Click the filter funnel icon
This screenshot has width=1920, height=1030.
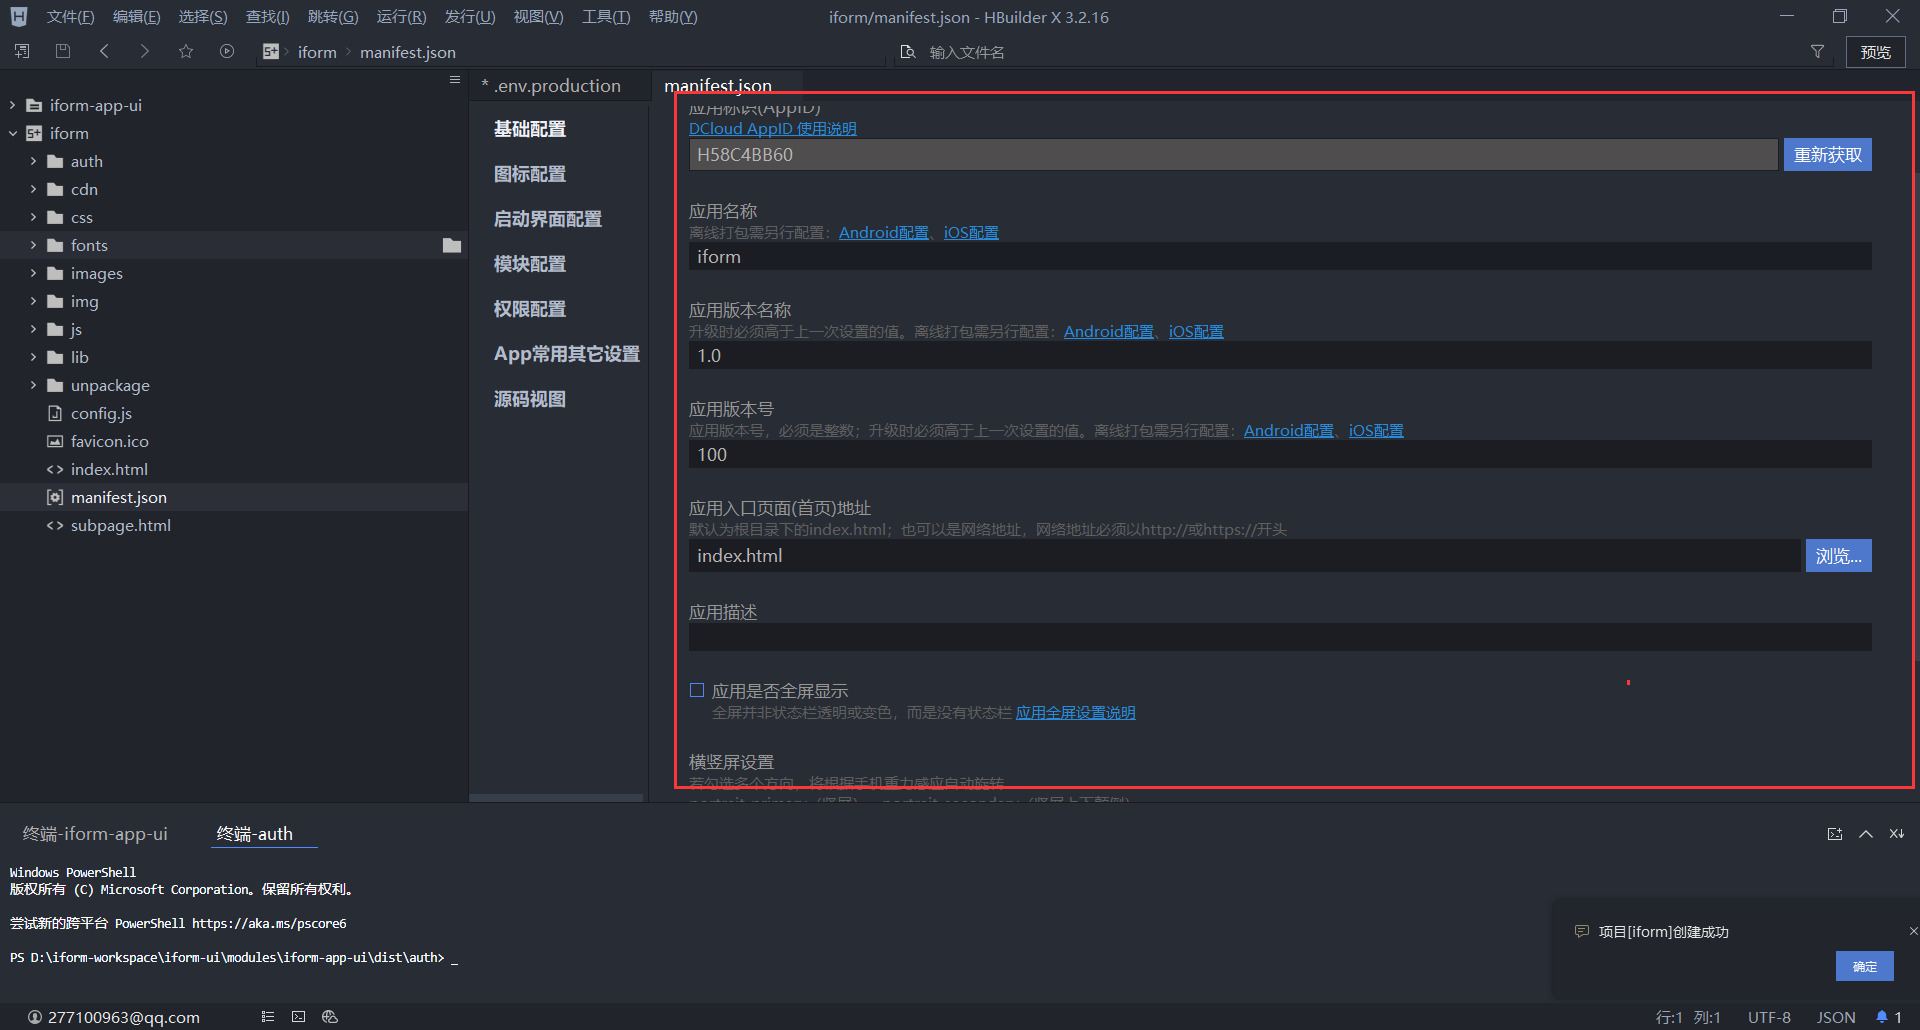[1817, 52]
